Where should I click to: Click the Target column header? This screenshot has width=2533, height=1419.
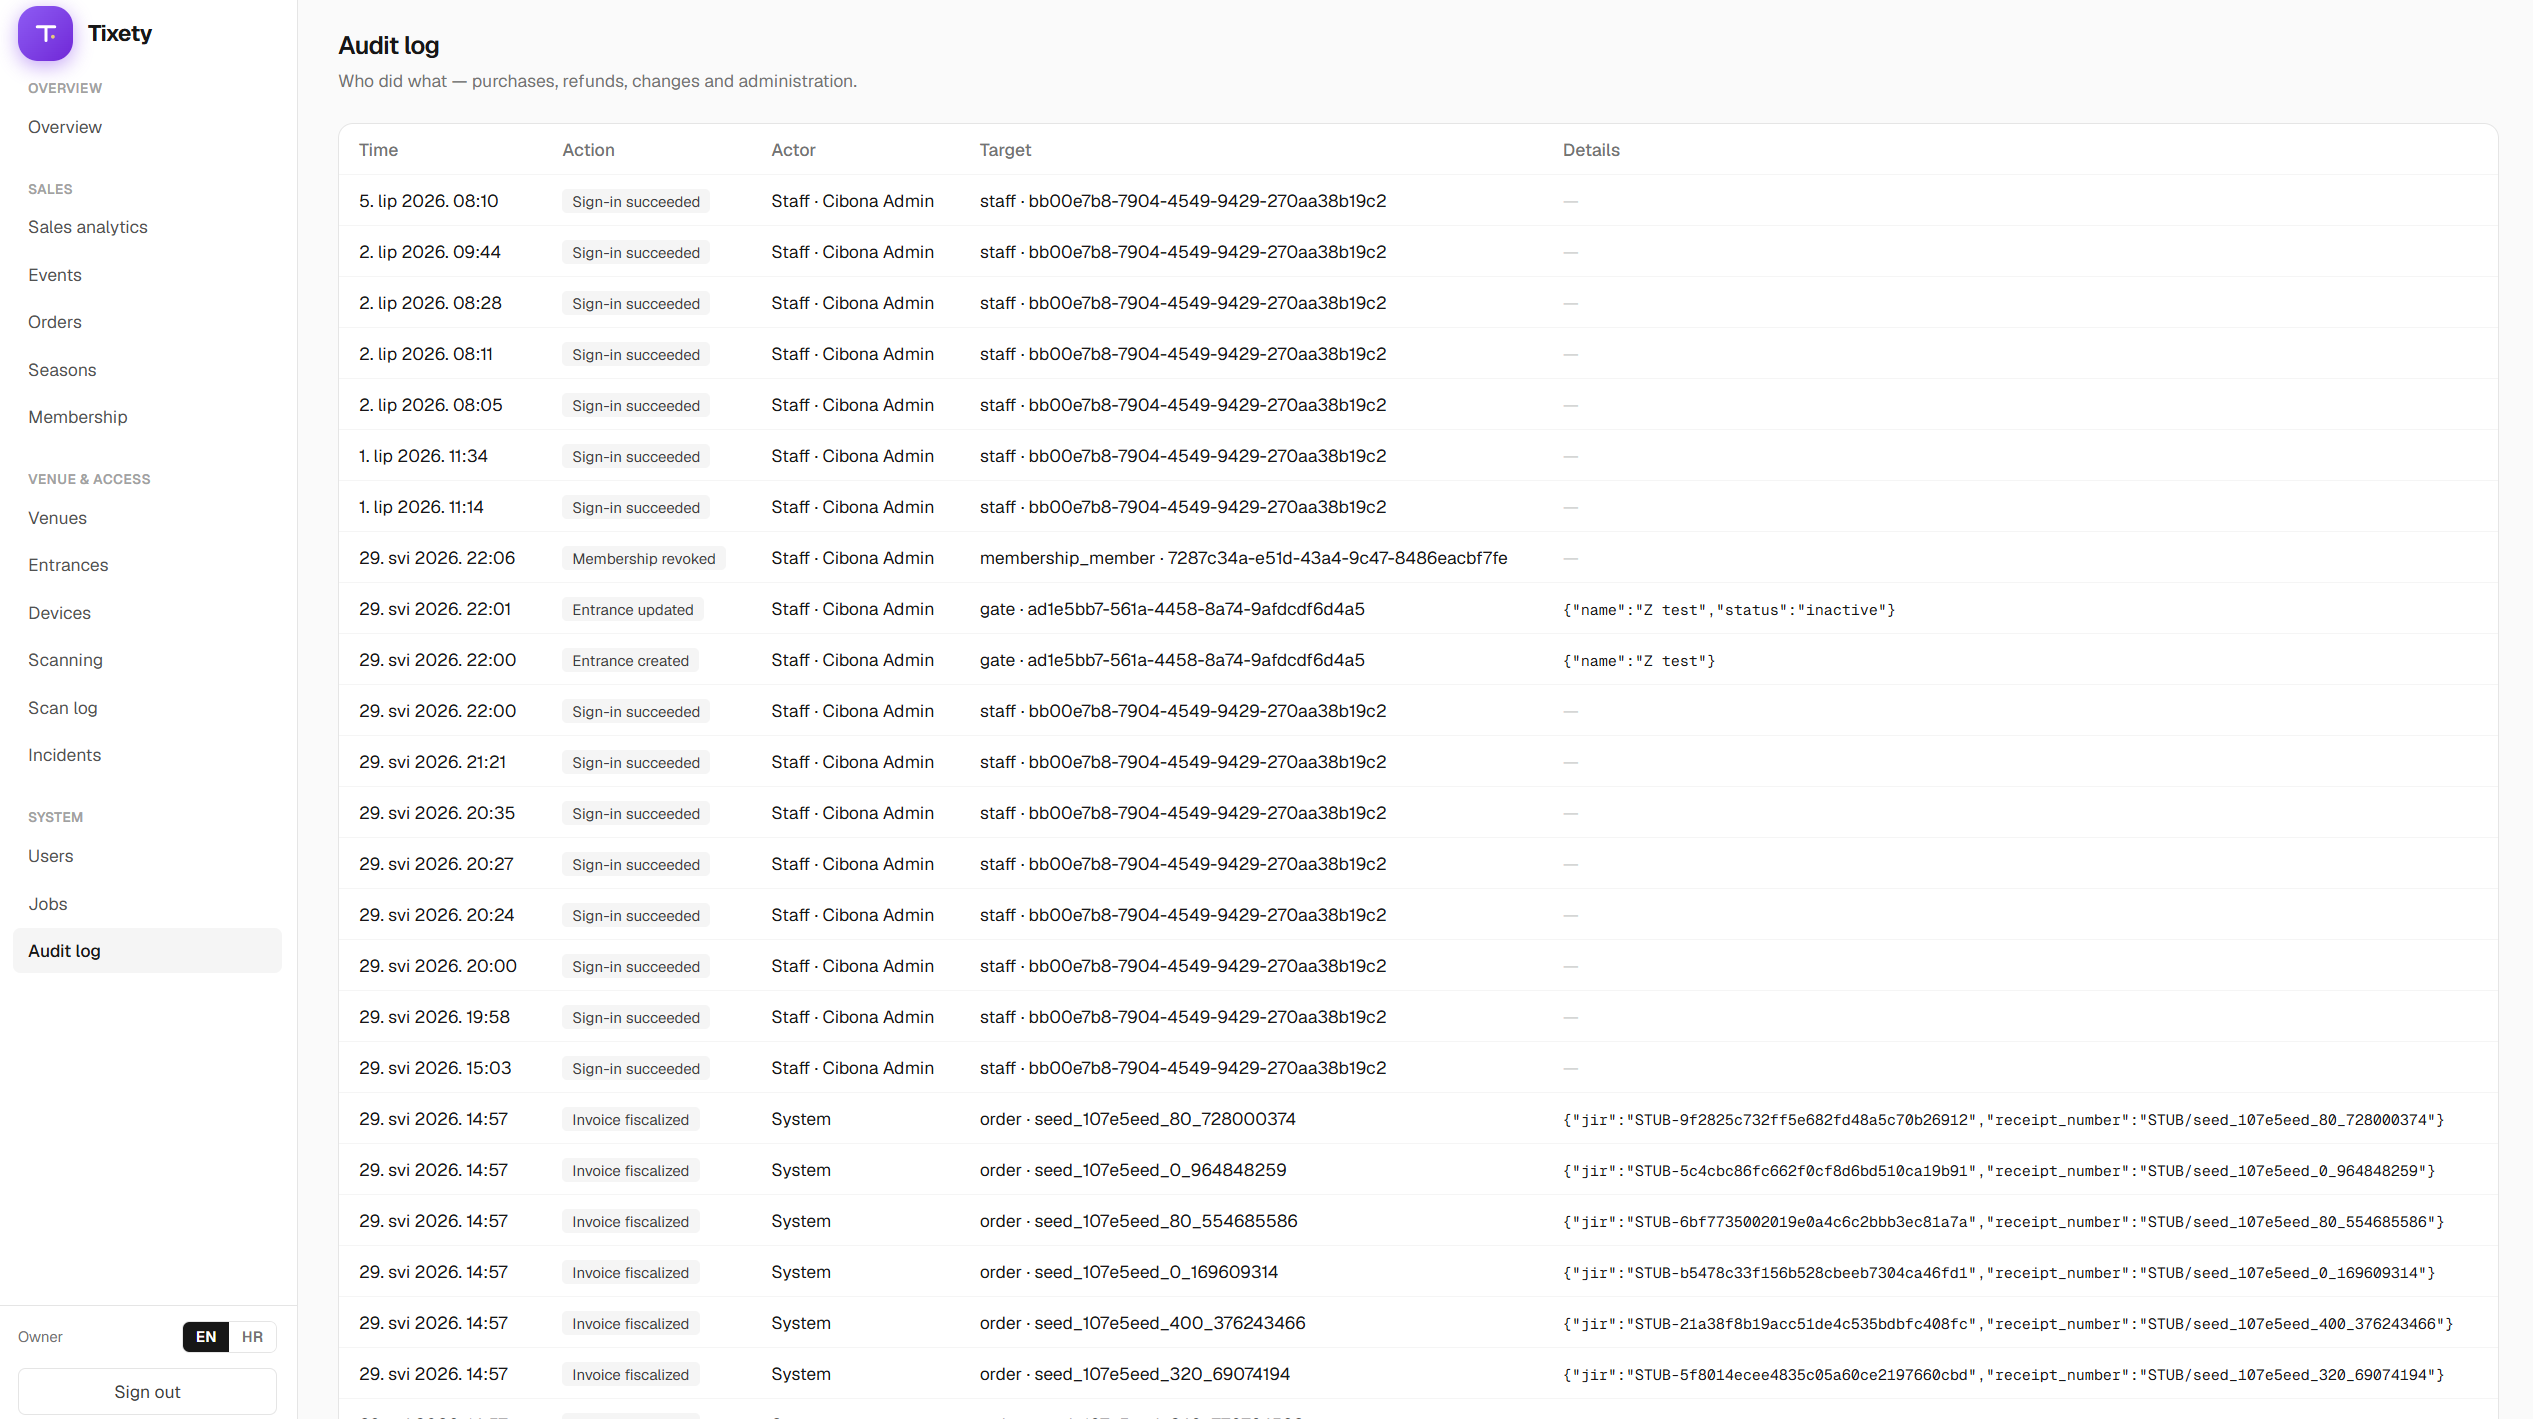[1005, 150]
